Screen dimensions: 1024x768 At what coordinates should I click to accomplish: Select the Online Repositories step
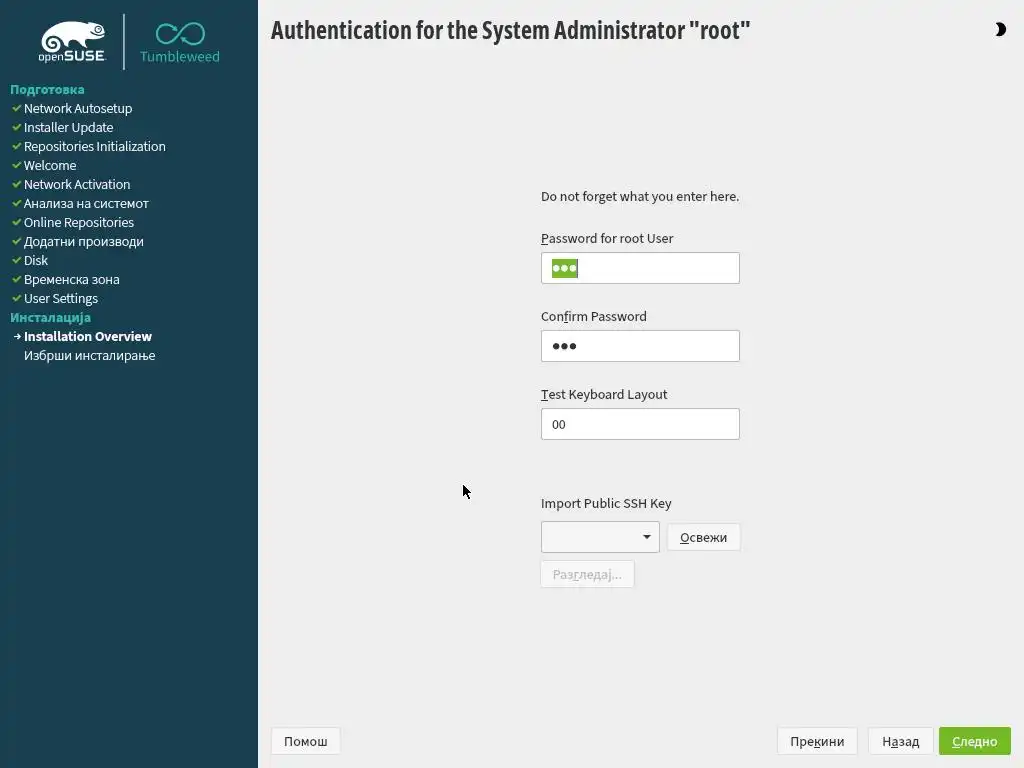pos(78,222)
